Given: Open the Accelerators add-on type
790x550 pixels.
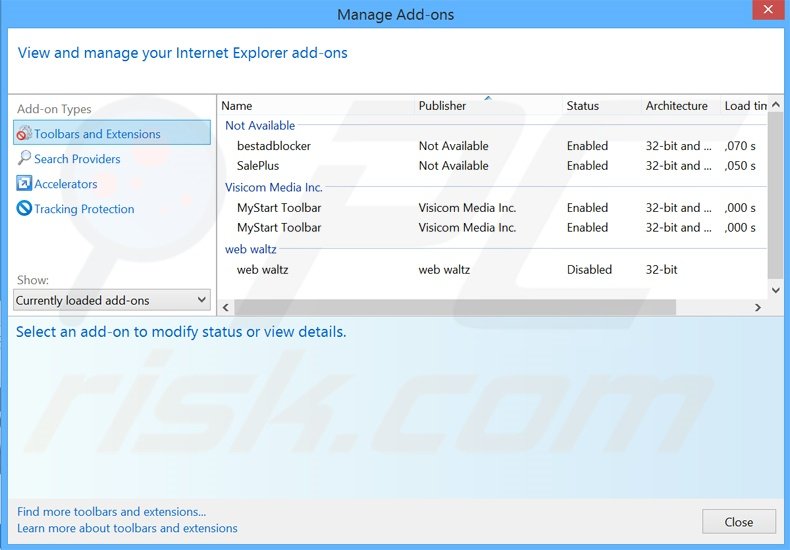Looking at the screenshot, I should point(65,184).
